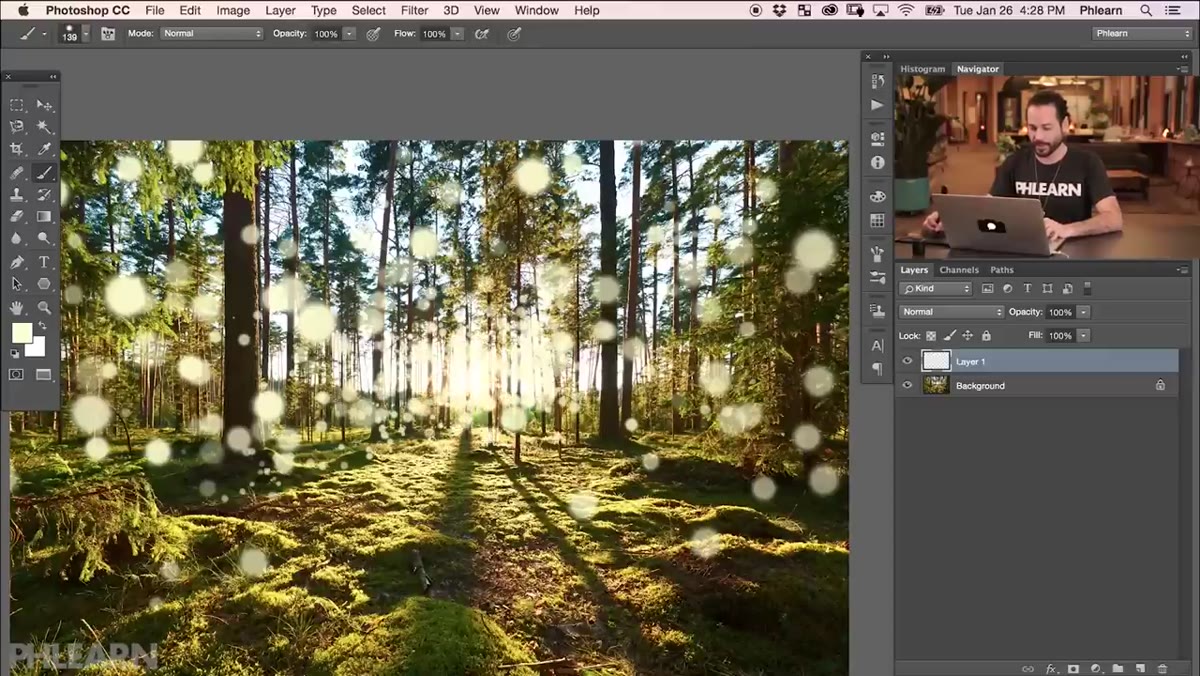
Task: Toggle Lock all for the layer
Action: tap(986, 336)
